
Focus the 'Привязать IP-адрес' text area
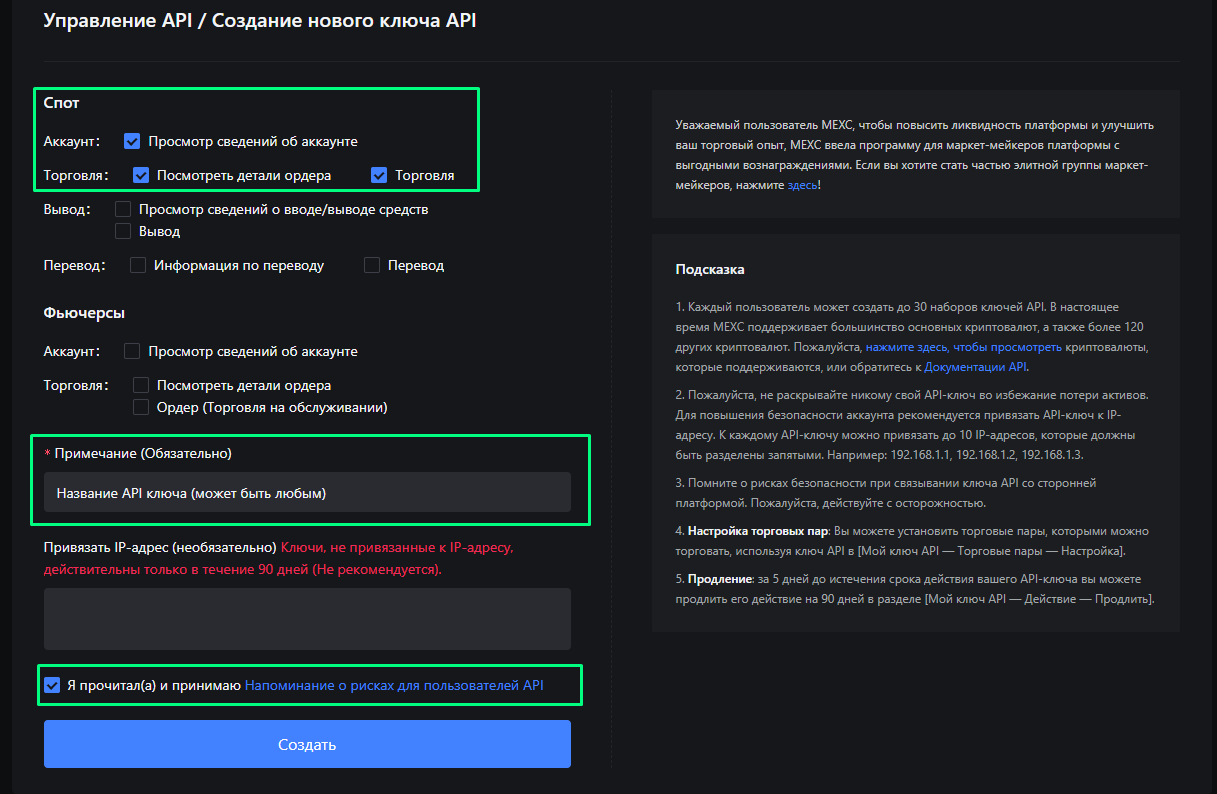click(307, 619)
